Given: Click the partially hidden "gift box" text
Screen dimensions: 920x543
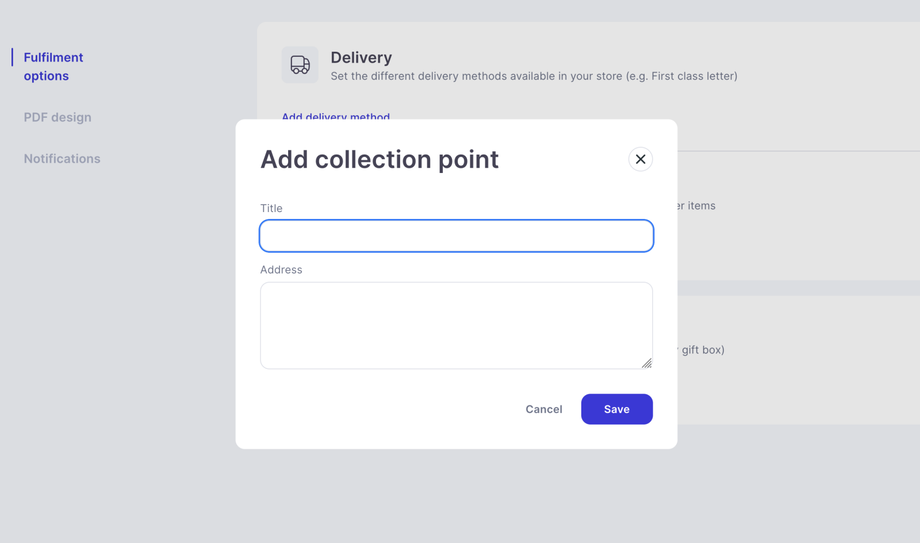Looking at the screenshot, I should (x=702, y=350).
